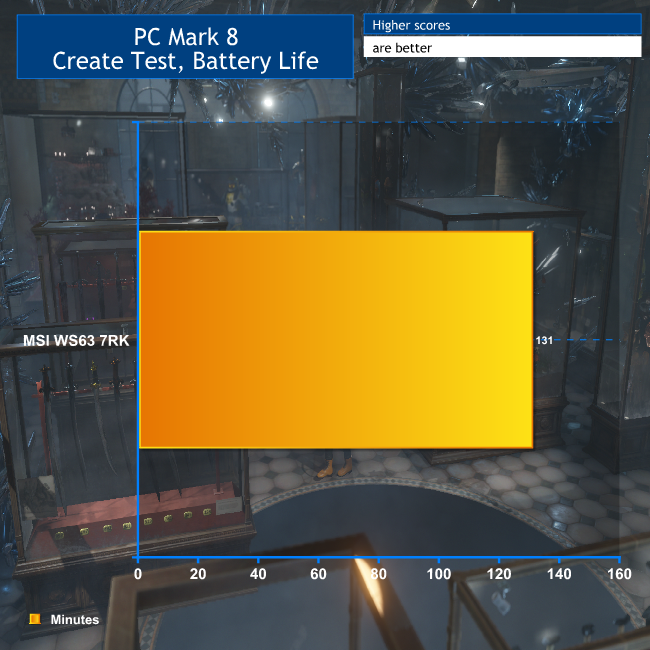Click the 20 axis tick label
Image resolution: width=650 pixels, height=650 pixels.
198,574
